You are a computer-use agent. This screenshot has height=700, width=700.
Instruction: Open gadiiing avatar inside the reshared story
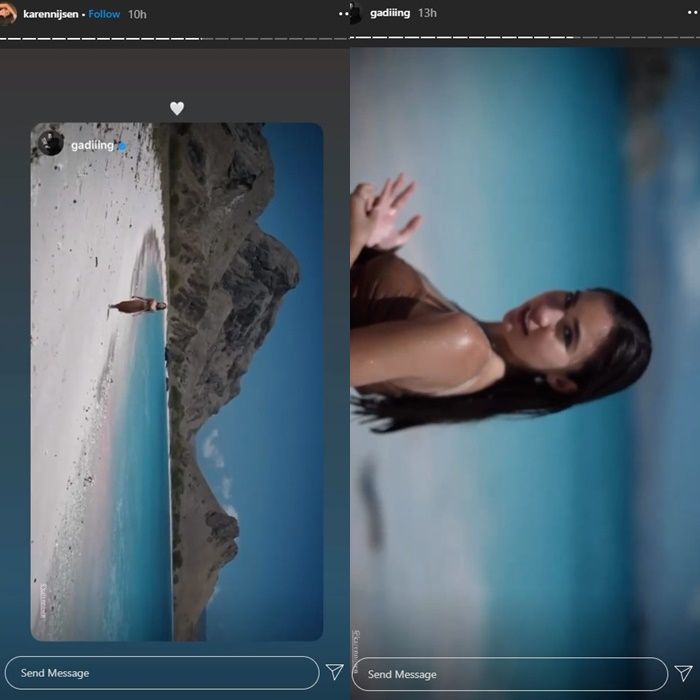pyautogui.click(x=51, y=144)
